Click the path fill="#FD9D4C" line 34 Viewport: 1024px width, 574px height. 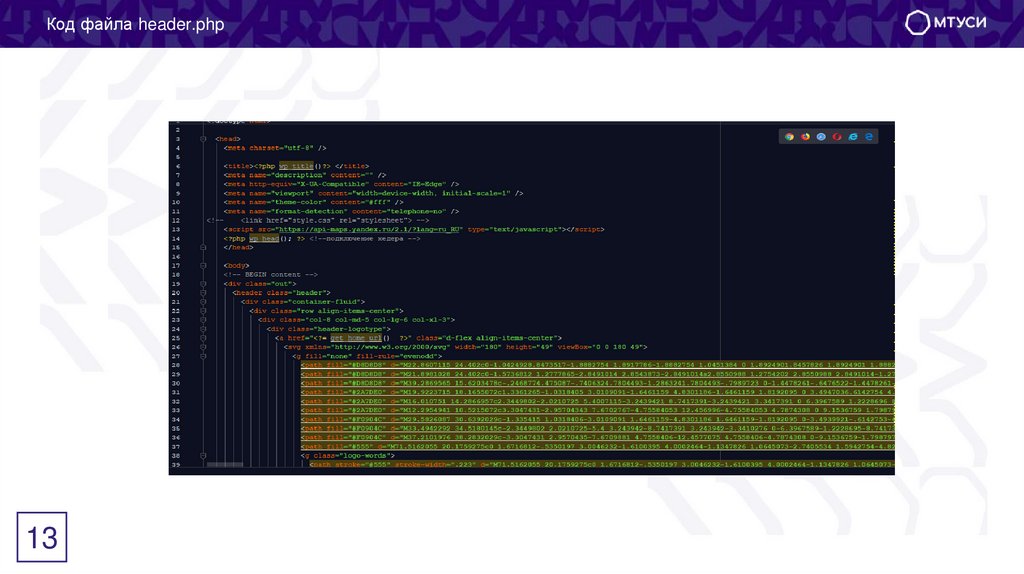[x=598, y=420]
